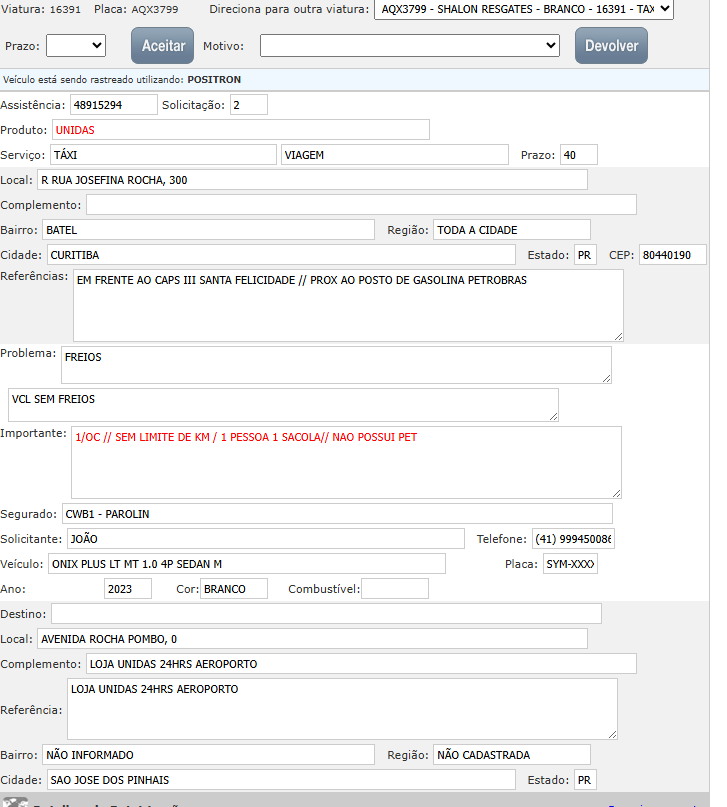This screenshot has width=727, height=807.
Task: Click resize handle of Referências text area
Action: [618, 337]
